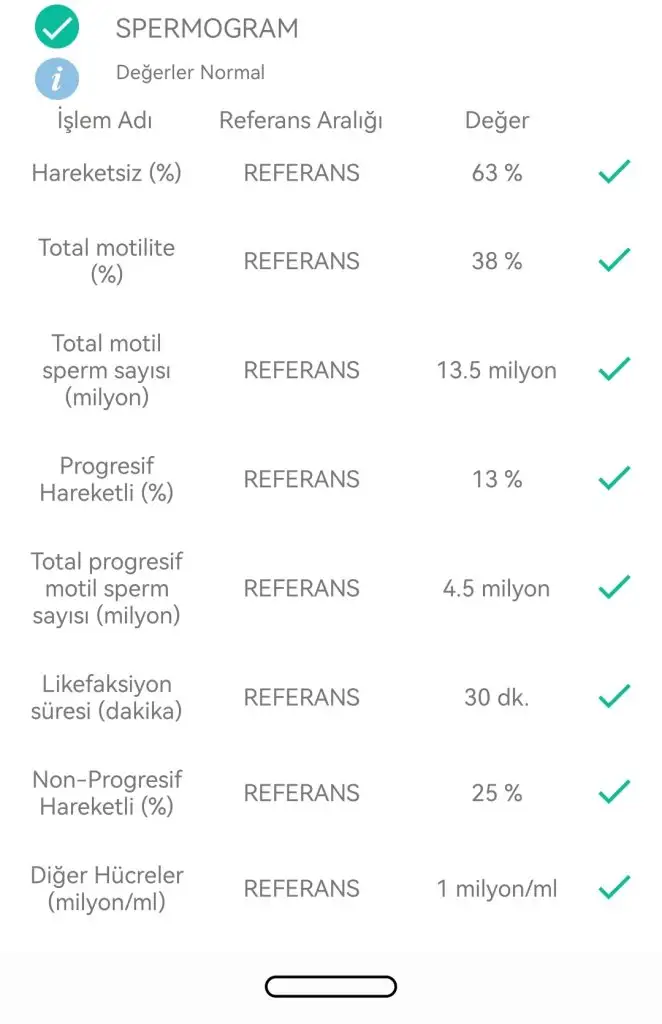Tap the checkmark beside 30 dk. value
Viewport: 662px width, 1024px height.
[x=614, y=696]
